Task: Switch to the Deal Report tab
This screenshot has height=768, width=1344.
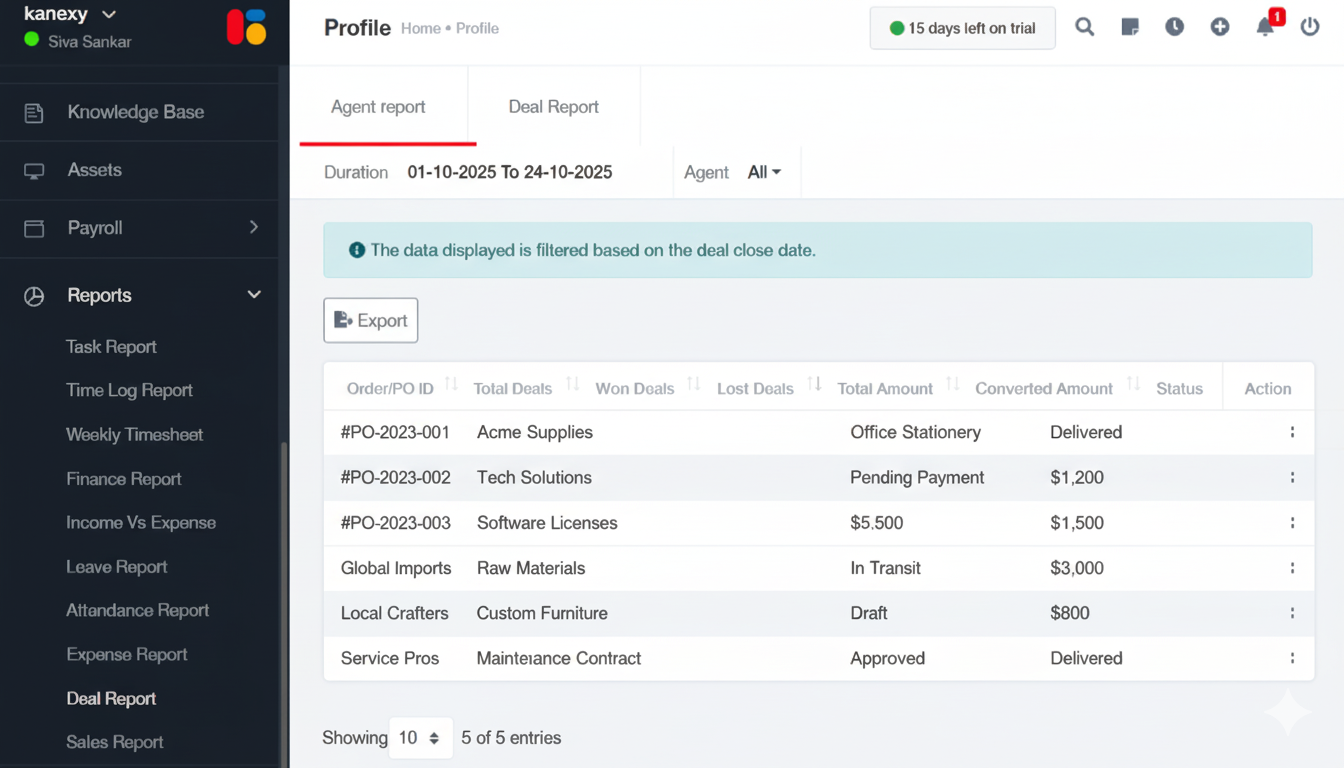Action: [x=553, y=107]
